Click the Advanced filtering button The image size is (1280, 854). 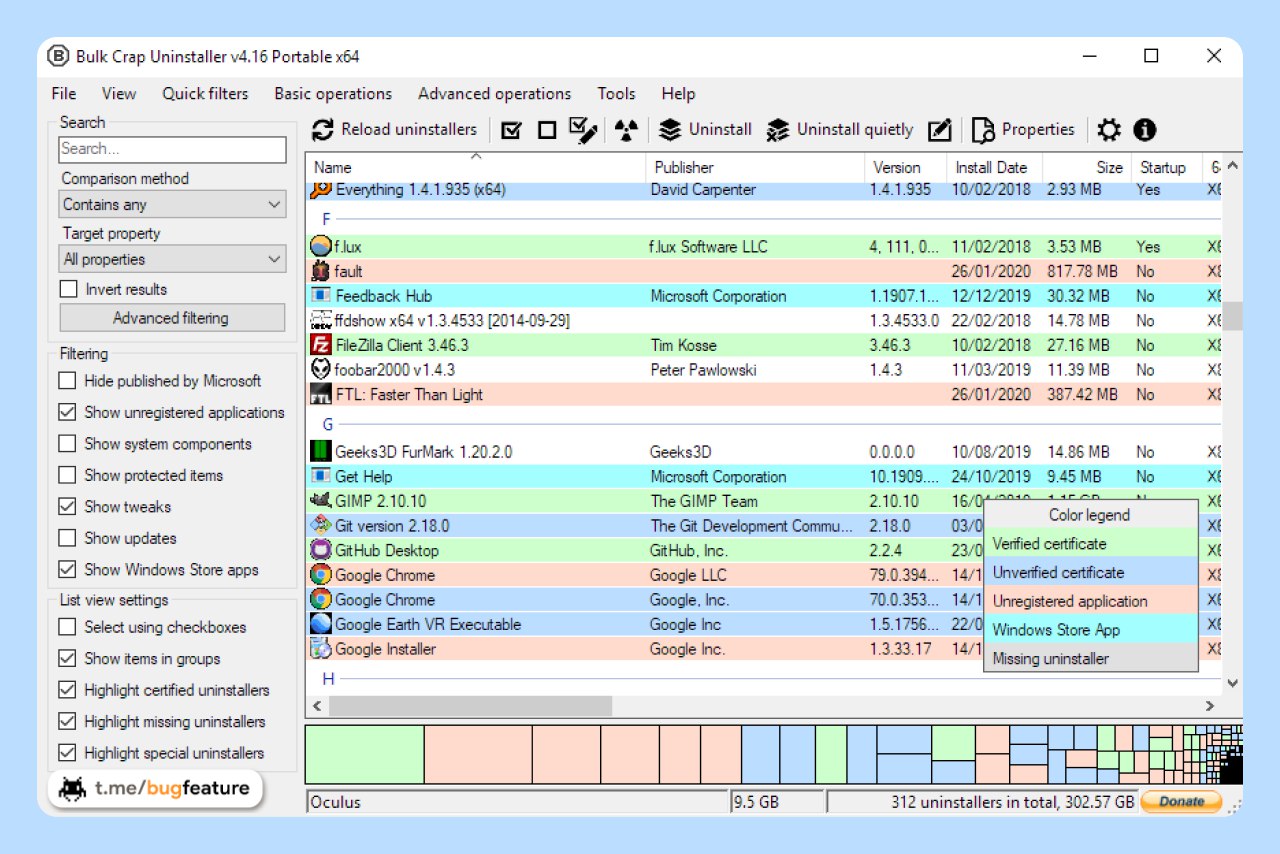(172, 318)
